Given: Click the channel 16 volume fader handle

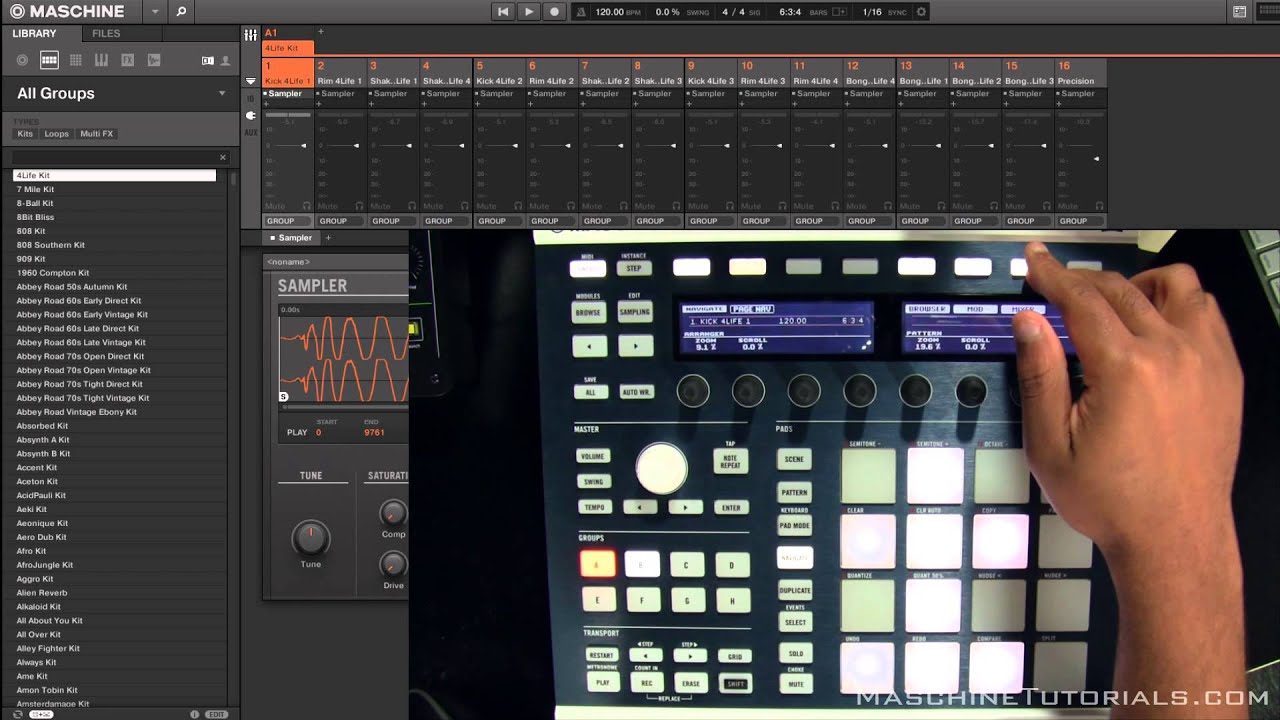Looking at the screenshot, I should [1096, 159].
